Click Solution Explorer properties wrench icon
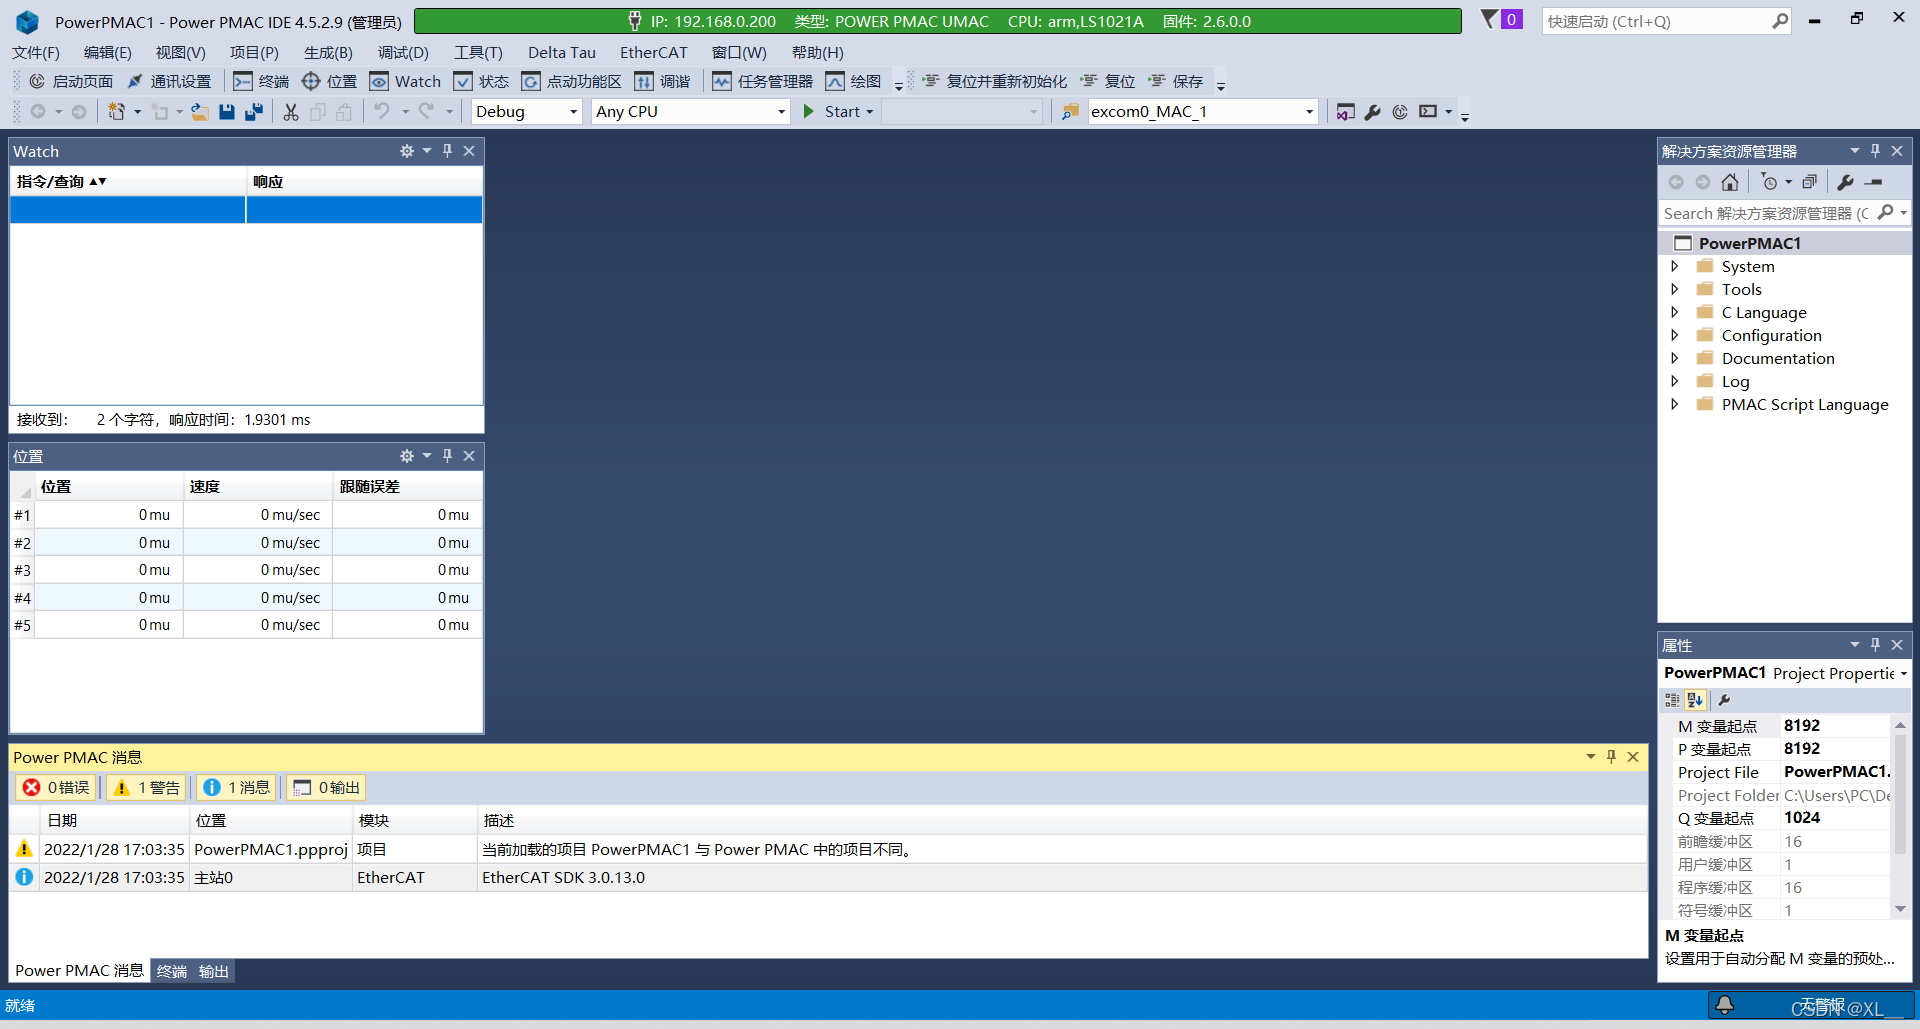Viewport: 1920px width, 1029px height. tap(1846, 182)
